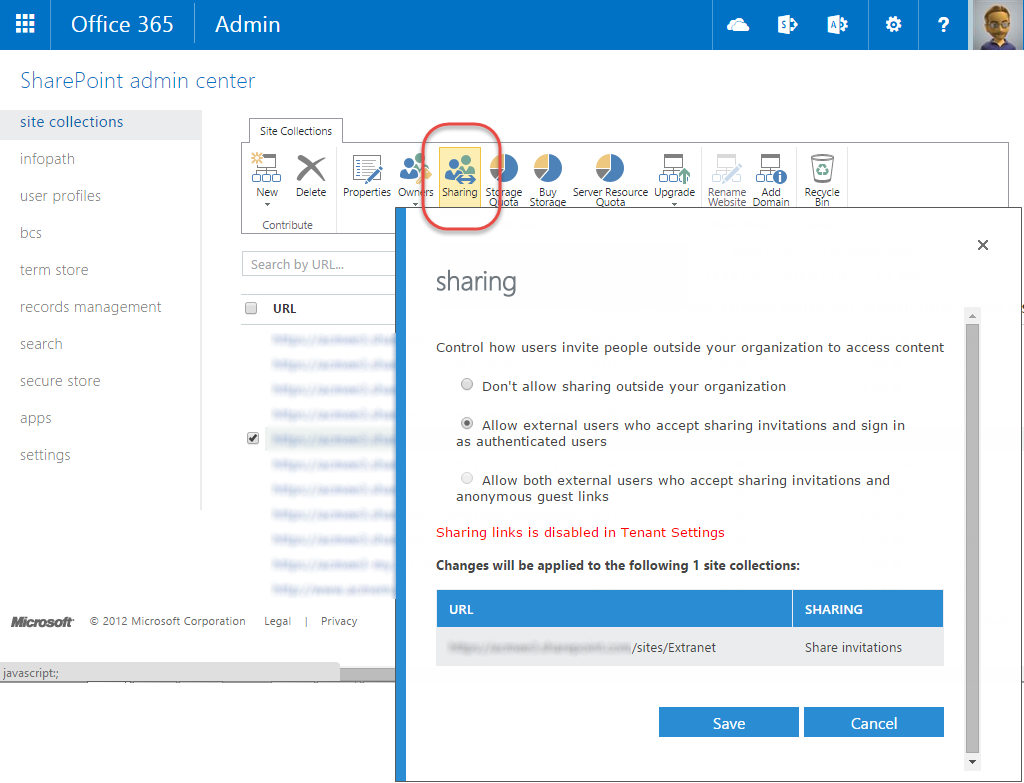Viewport: 1024px width, 783px height.
Task: Open the Office 365 app launcher grid
Action: (25, 24)
